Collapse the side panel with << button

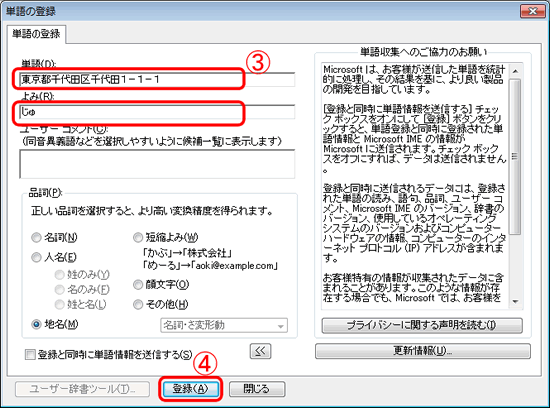coord(260,351)
